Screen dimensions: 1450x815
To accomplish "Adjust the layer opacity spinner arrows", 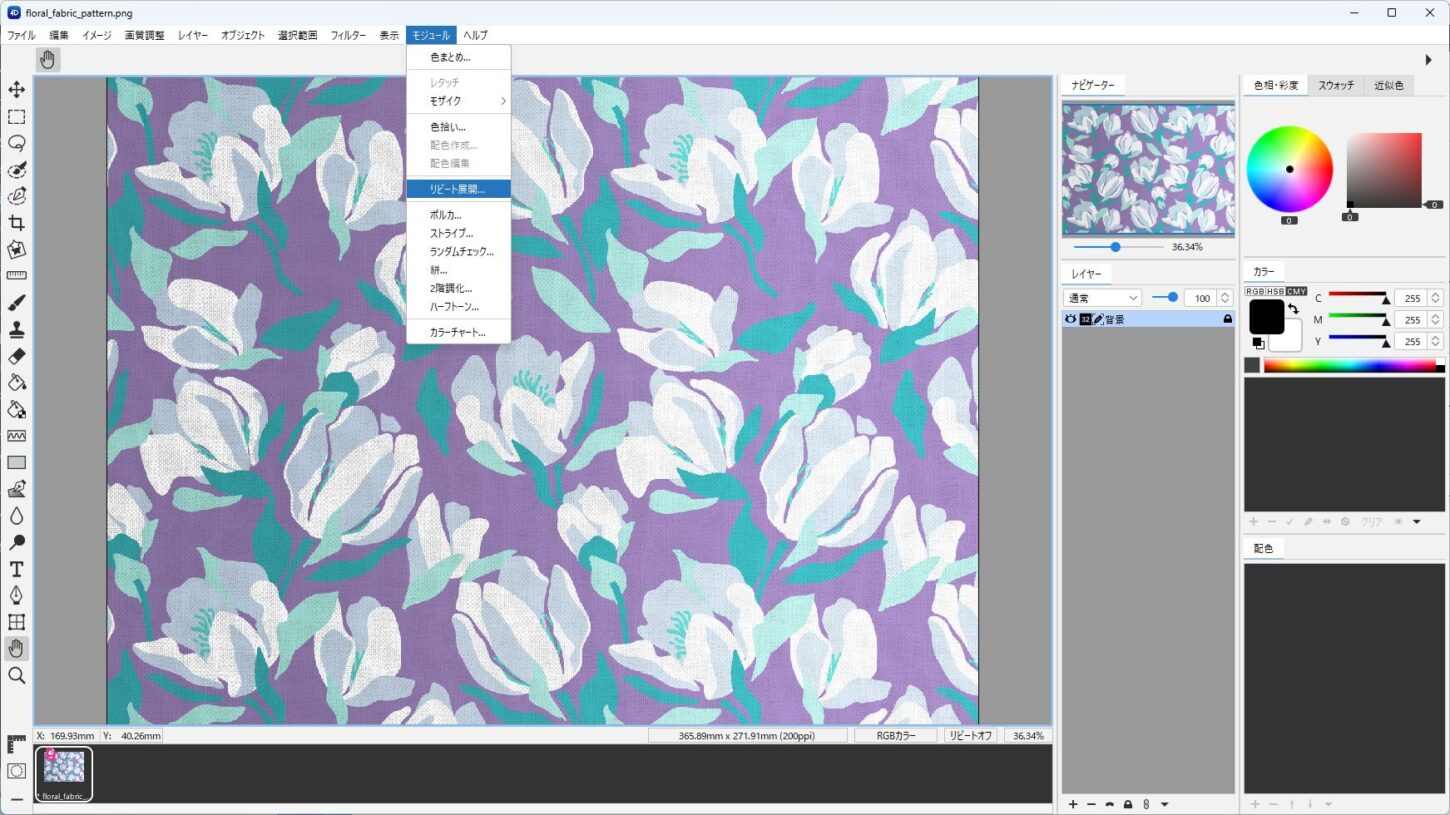I will coord(1226,298).
